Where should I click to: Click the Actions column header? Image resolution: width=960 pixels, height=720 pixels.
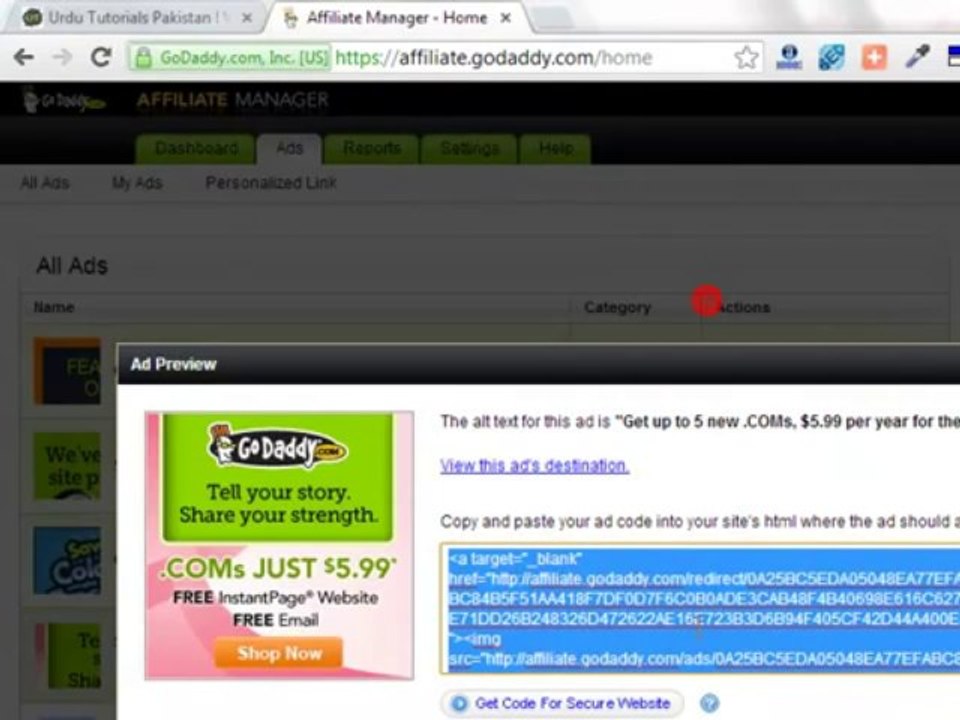742,307
